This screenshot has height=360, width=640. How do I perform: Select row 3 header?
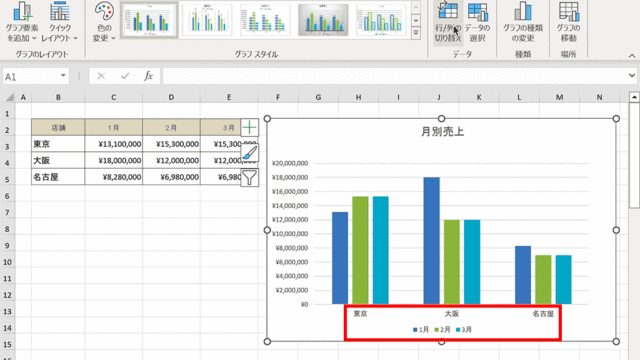coord(7,147)
